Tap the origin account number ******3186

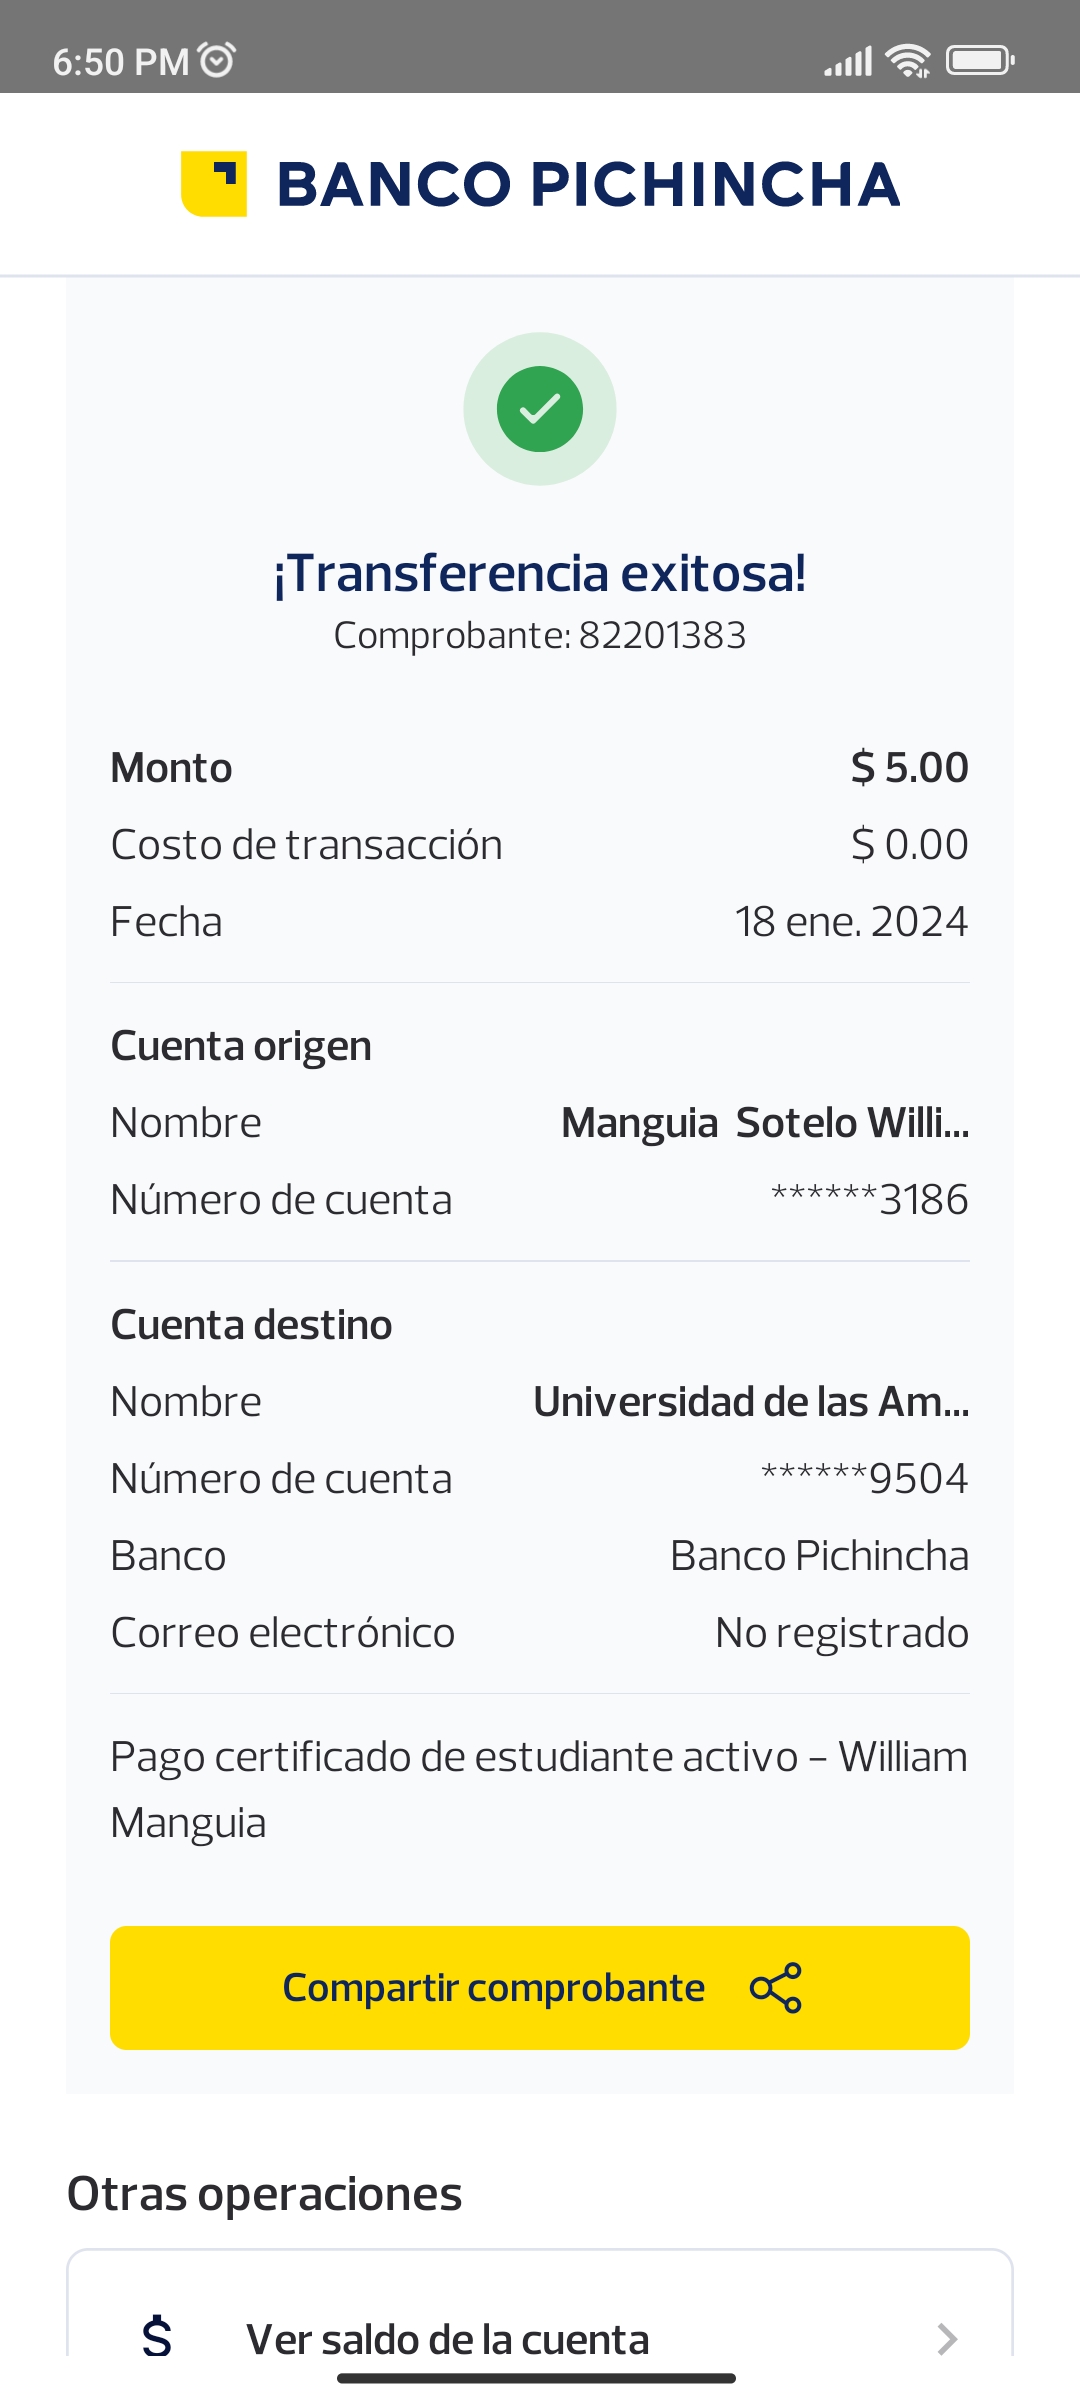(x=870, y=1200)
